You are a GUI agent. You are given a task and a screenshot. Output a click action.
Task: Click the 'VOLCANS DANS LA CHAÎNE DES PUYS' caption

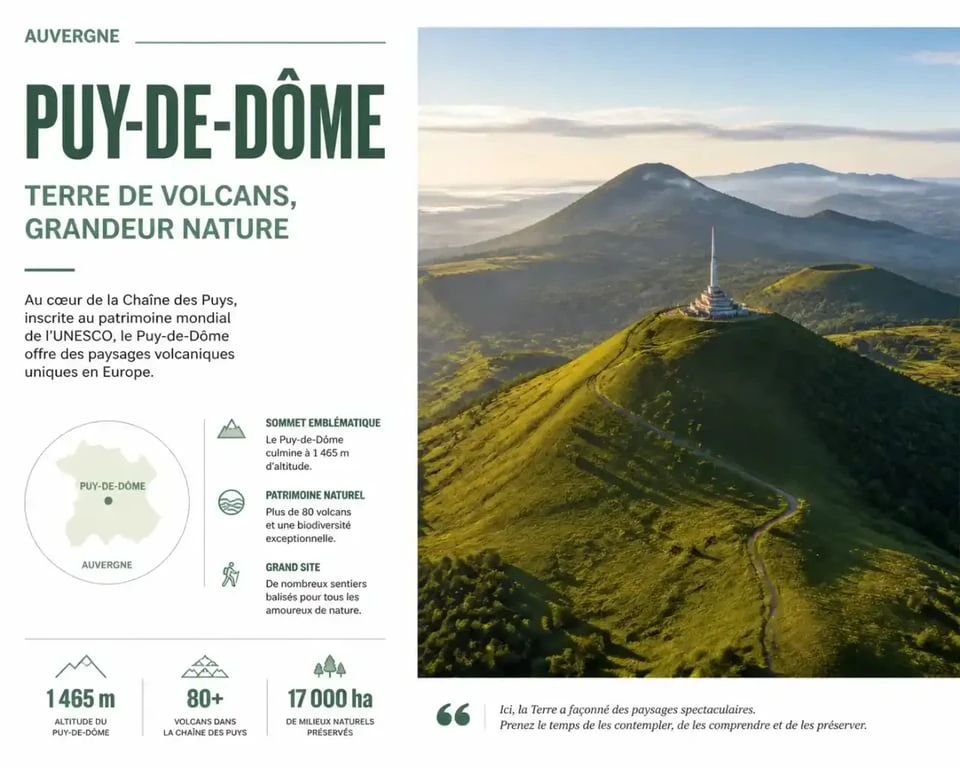[205, 727]
